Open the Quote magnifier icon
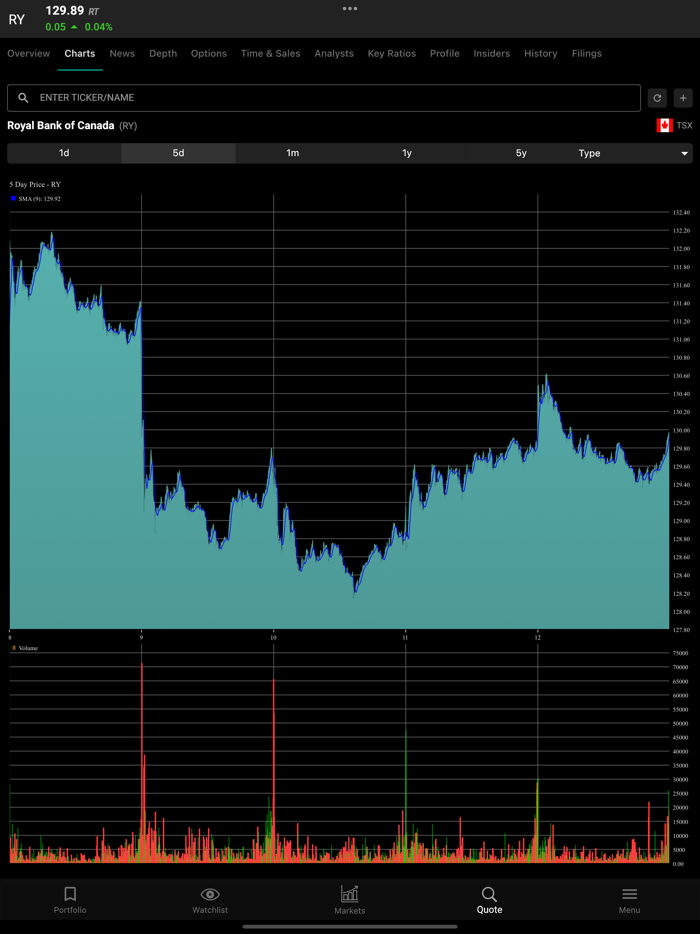Image resolution: width=700 pixels, height=934 pixels. click(489, 894)
